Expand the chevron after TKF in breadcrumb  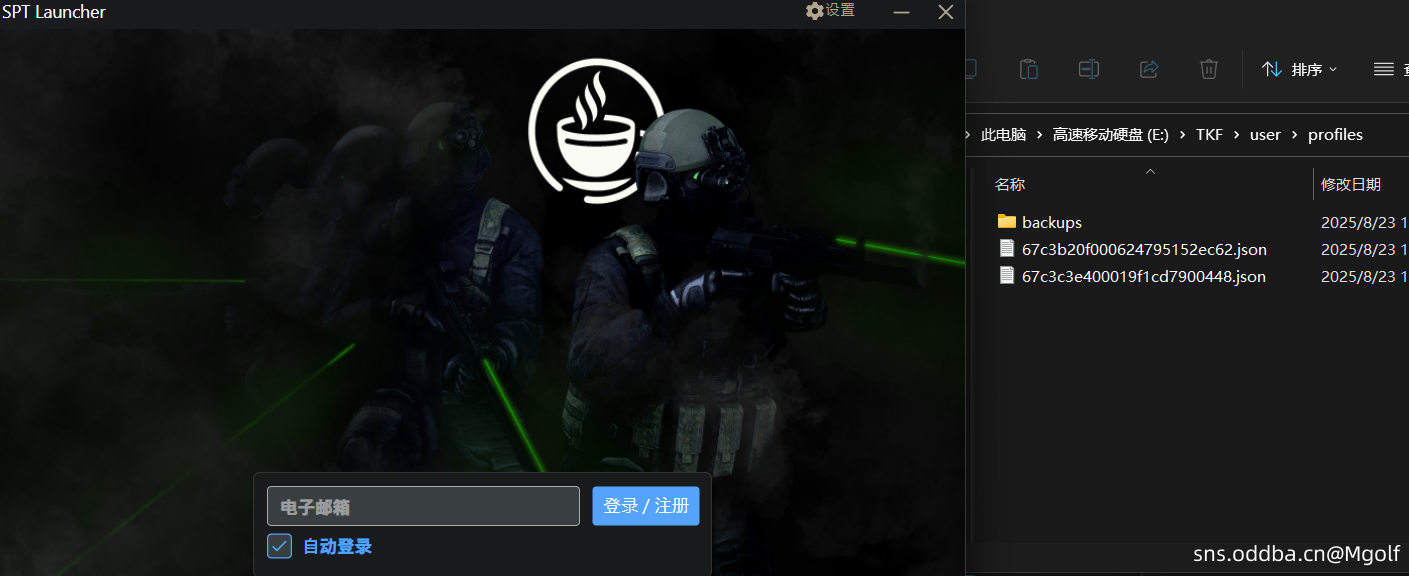[1237, 134]
